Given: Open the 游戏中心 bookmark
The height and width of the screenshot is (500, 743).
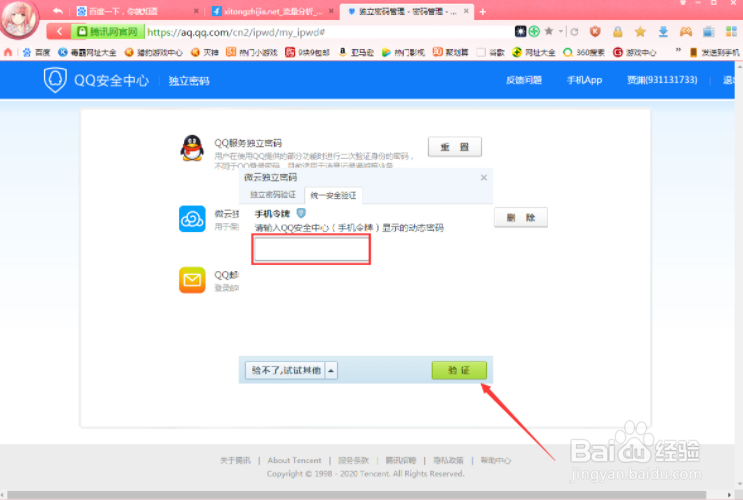Looking at the screenshot, I should point(634,52).
